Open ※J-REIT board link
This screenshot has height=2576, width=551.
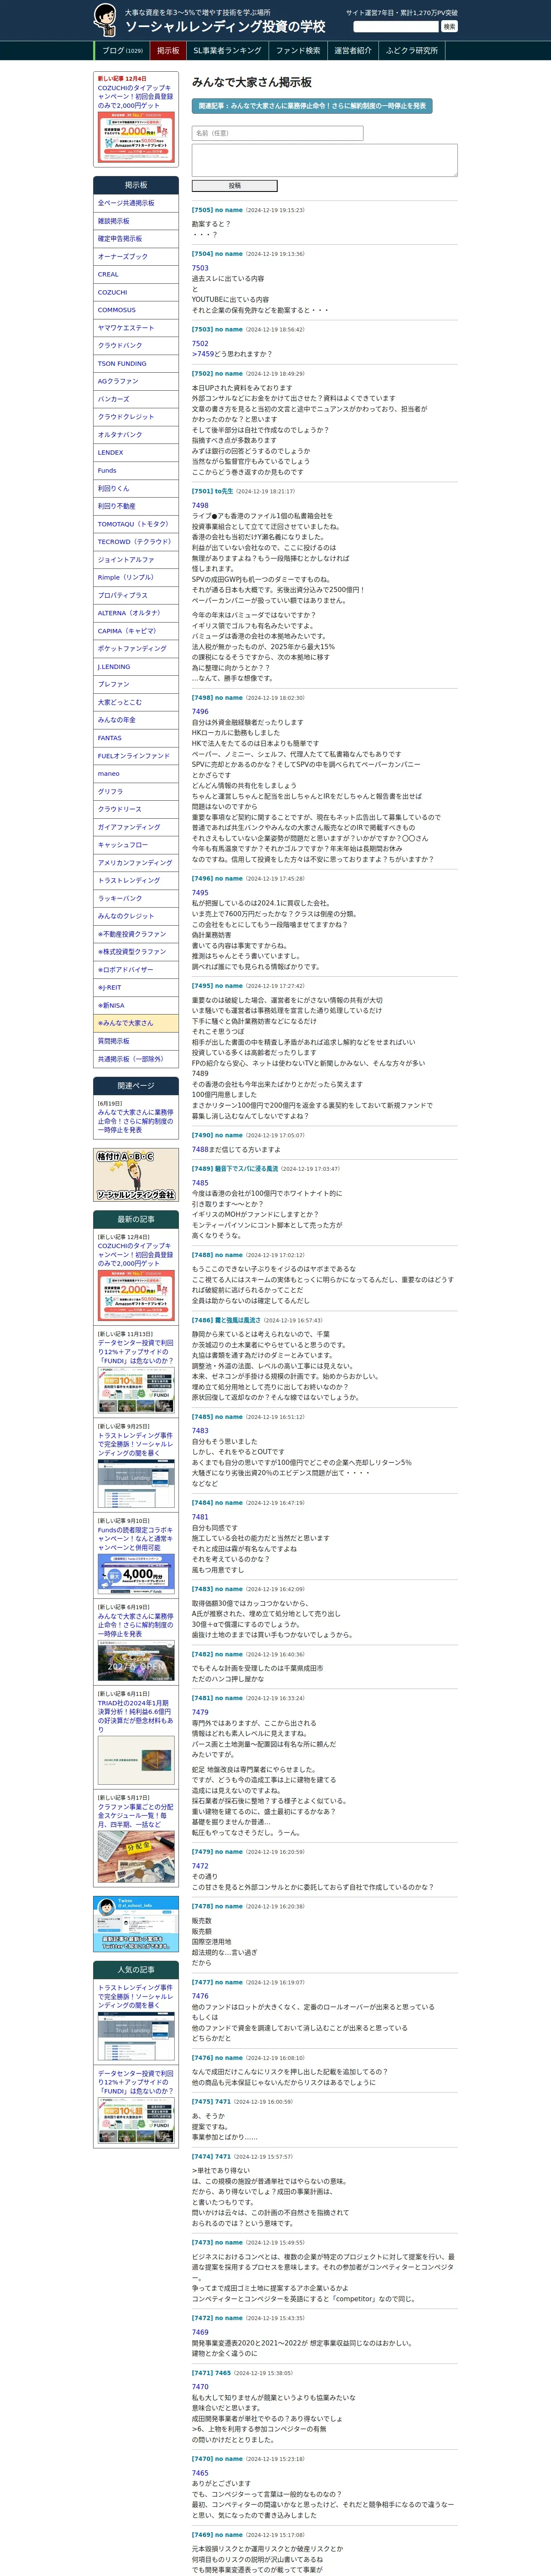point(136,987)
